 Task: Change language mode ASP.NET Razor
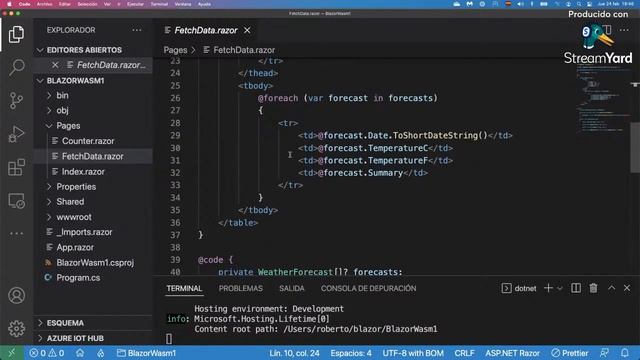(x=512, y=353)
